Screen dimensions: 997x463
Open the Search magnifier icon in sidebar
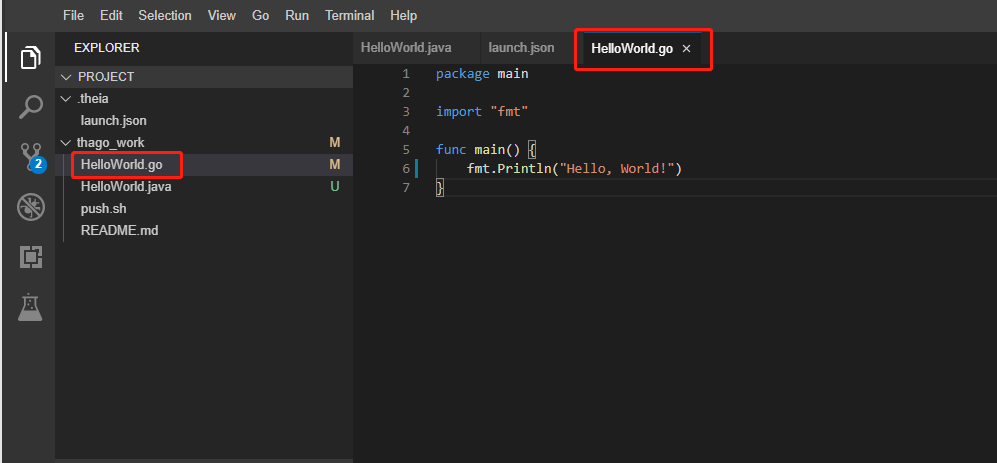pos(31,107)
